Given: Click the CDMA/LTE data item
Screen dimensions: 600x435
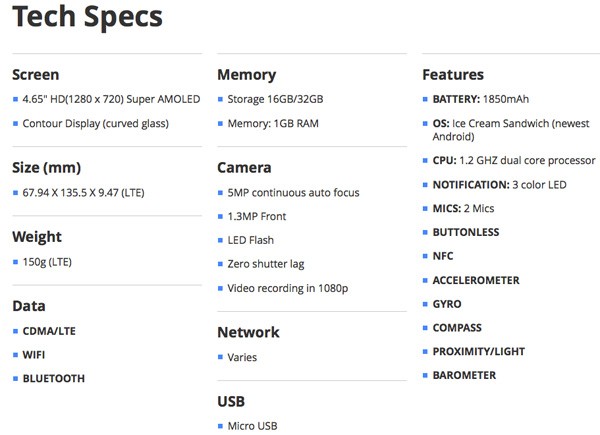Looking at the screenshot, I should click(51, 331).
